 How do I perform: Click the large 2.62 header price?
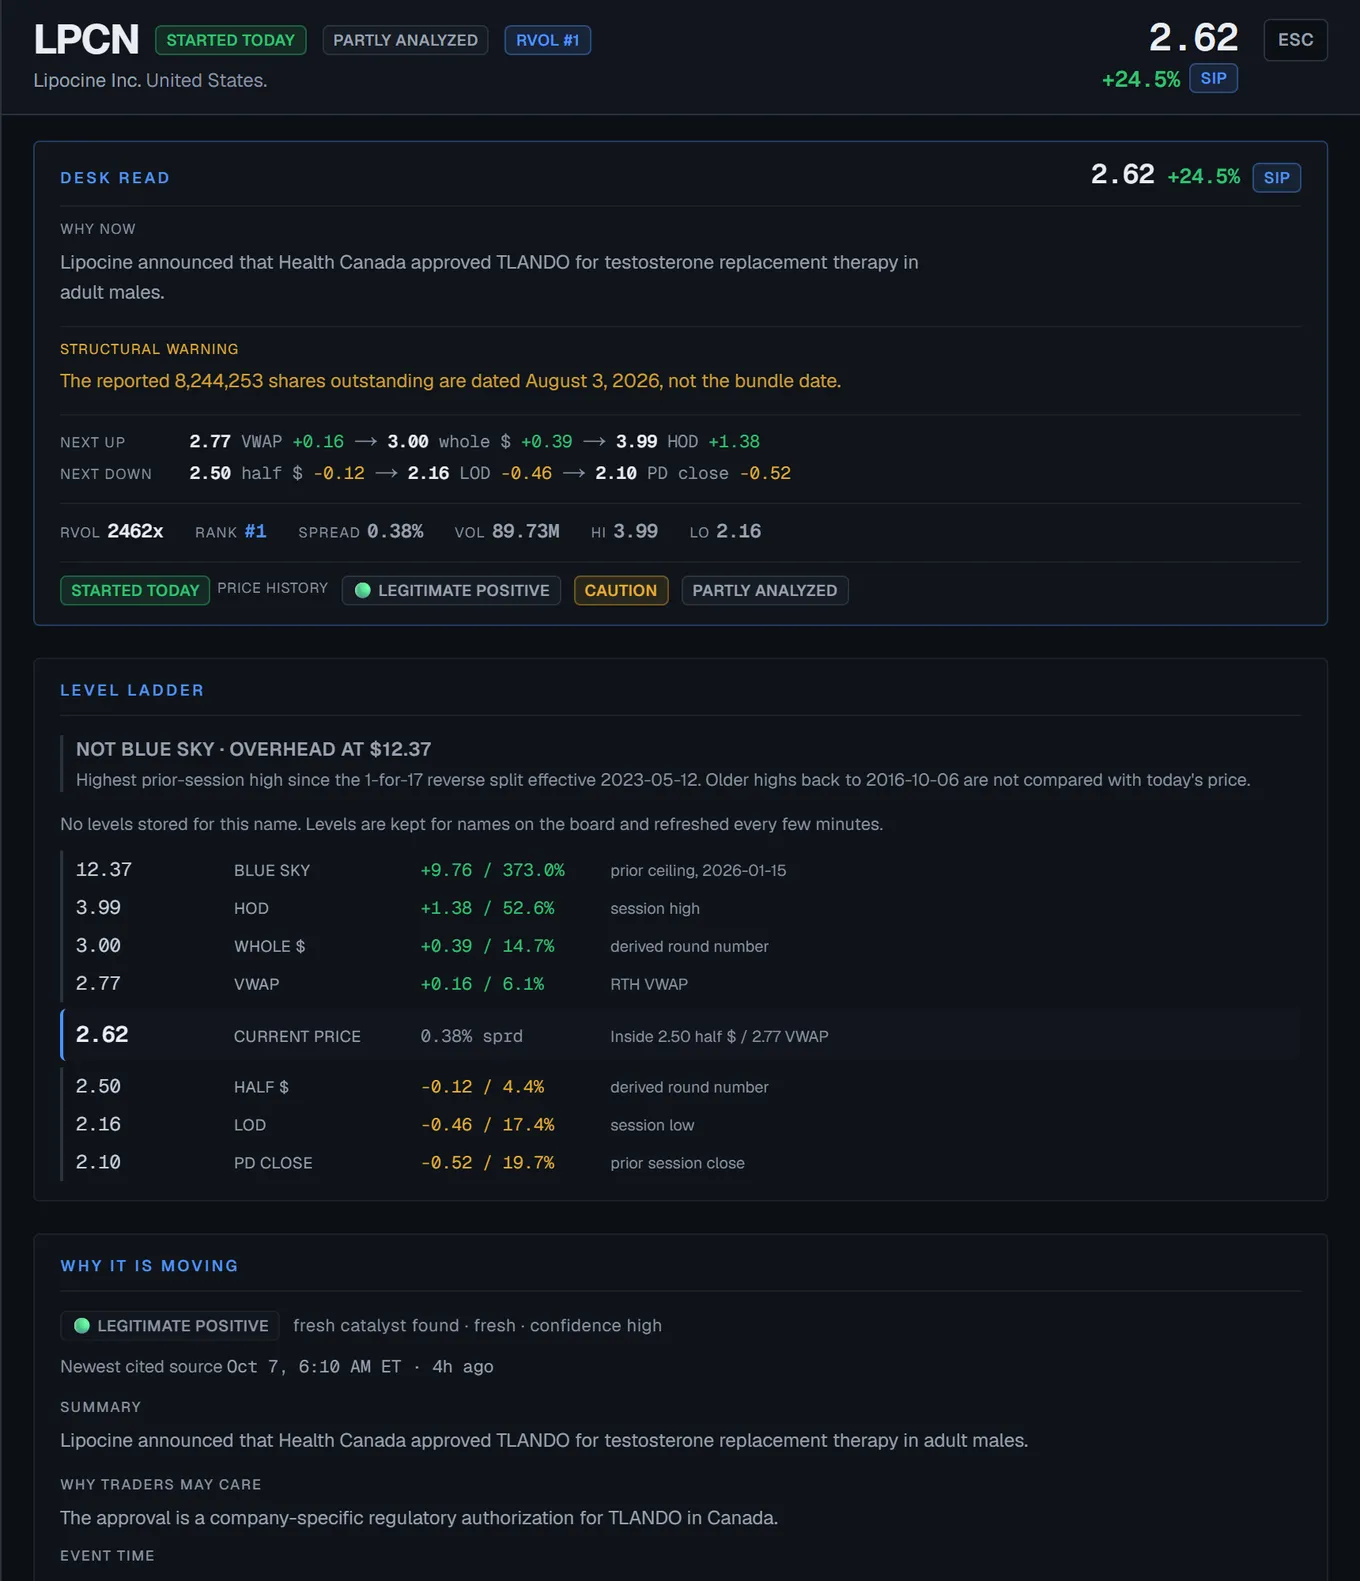pos(1193,38)
